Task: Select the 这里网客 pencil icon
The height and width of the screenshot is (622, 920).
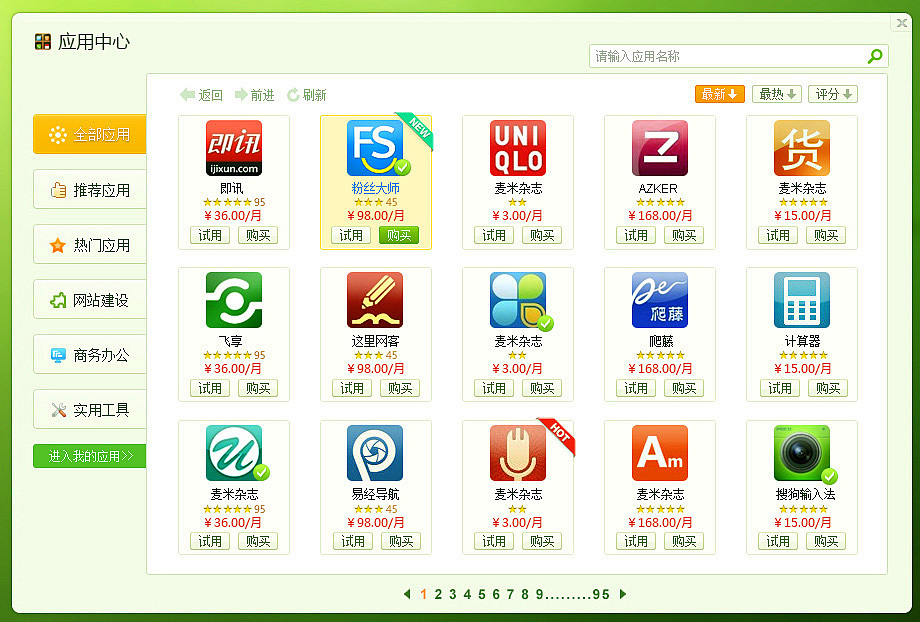Action: click(376, 300)
